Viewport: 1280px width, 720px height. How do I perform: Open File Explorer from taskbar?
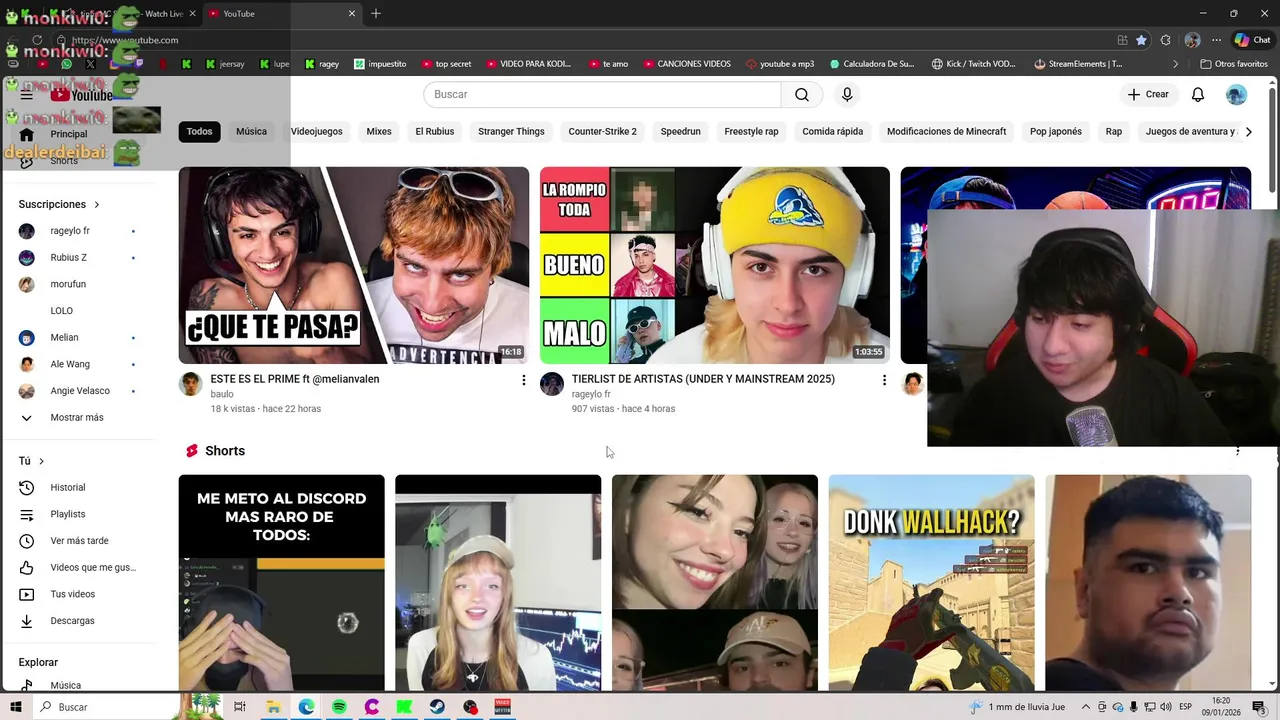click(x=273, y=707)
